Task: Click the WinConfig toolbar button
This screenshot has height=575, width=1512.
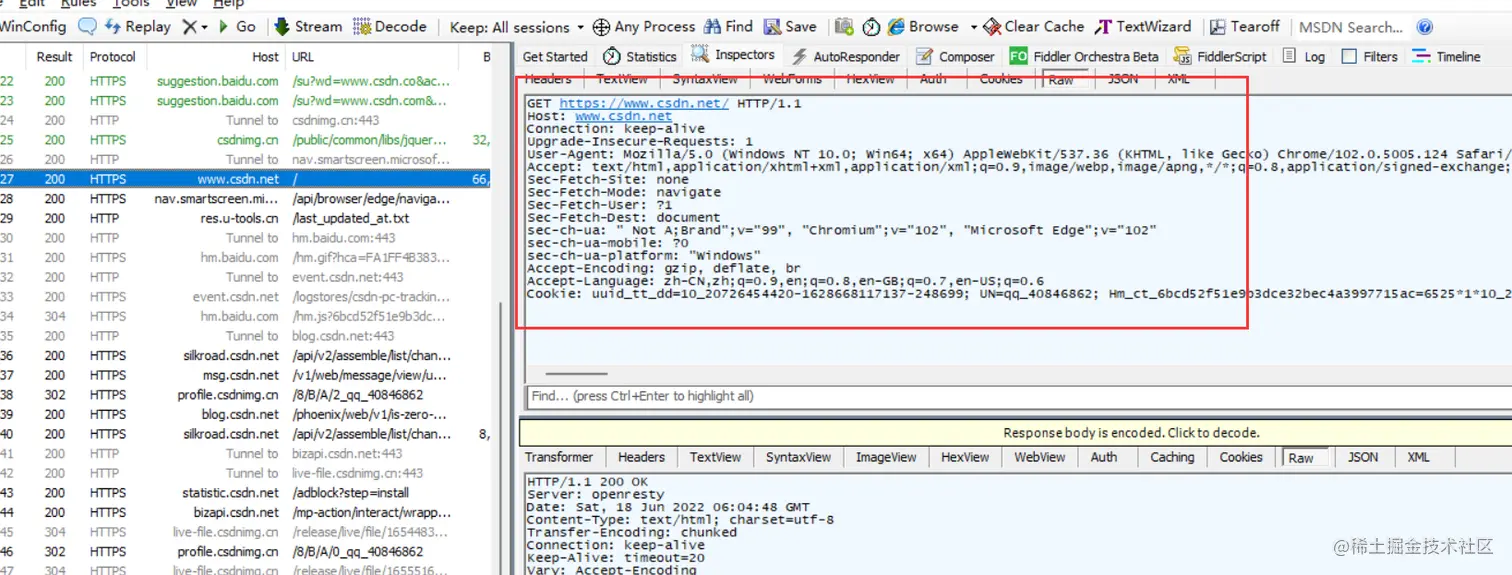Action: [x=33, y=27]
